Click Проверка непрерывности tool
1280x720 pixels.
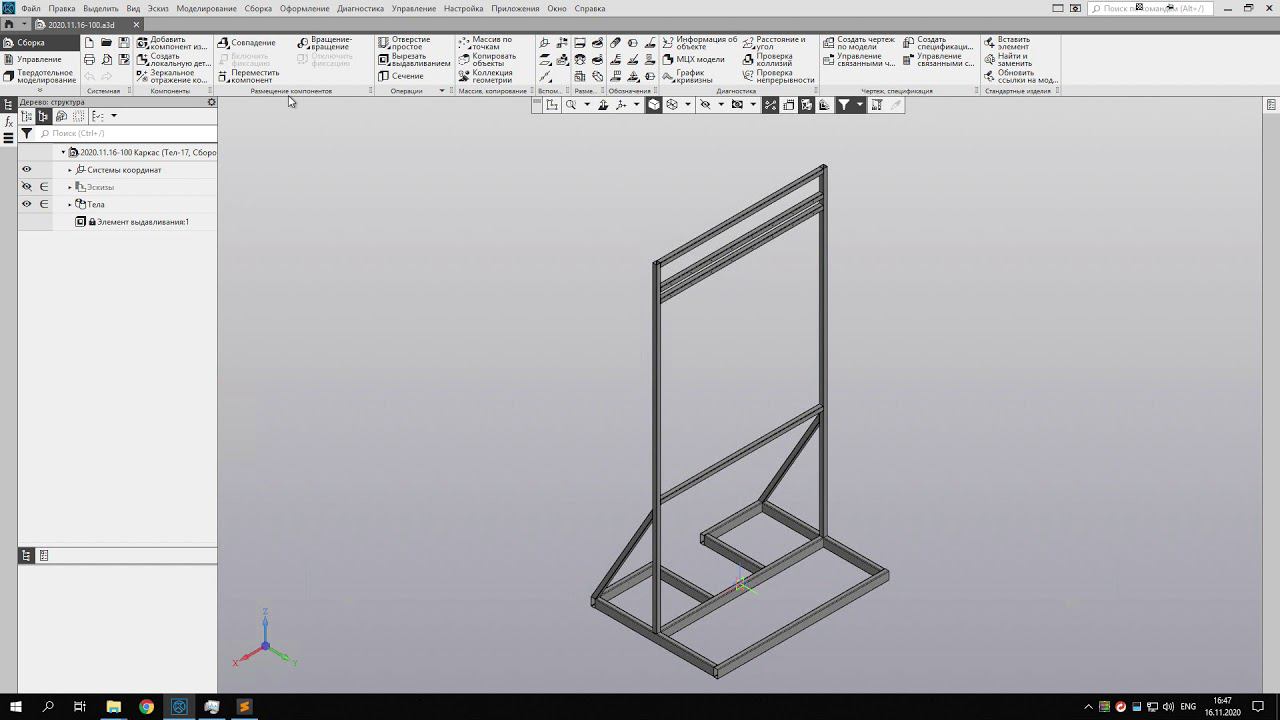778,76
